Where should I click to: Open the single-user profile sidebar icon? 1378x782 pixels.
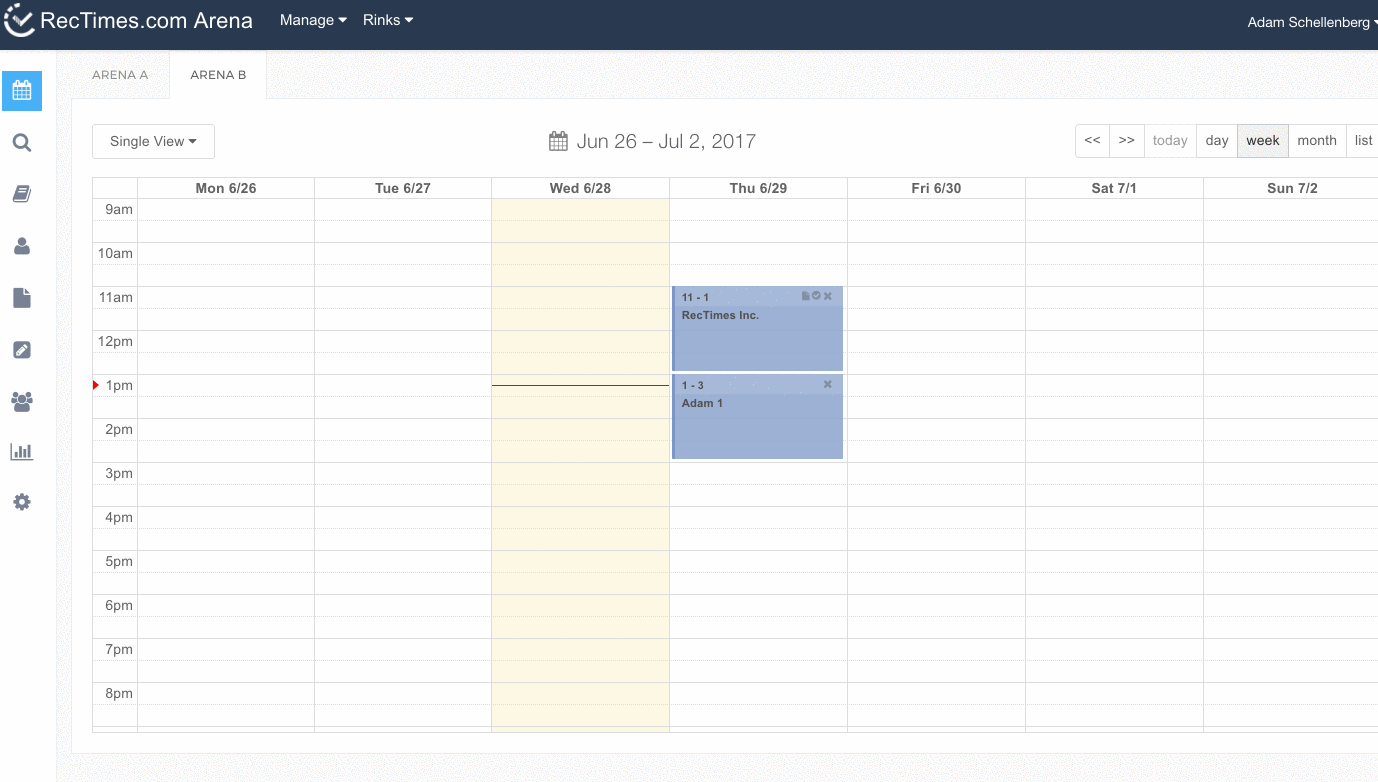point(22,246)
